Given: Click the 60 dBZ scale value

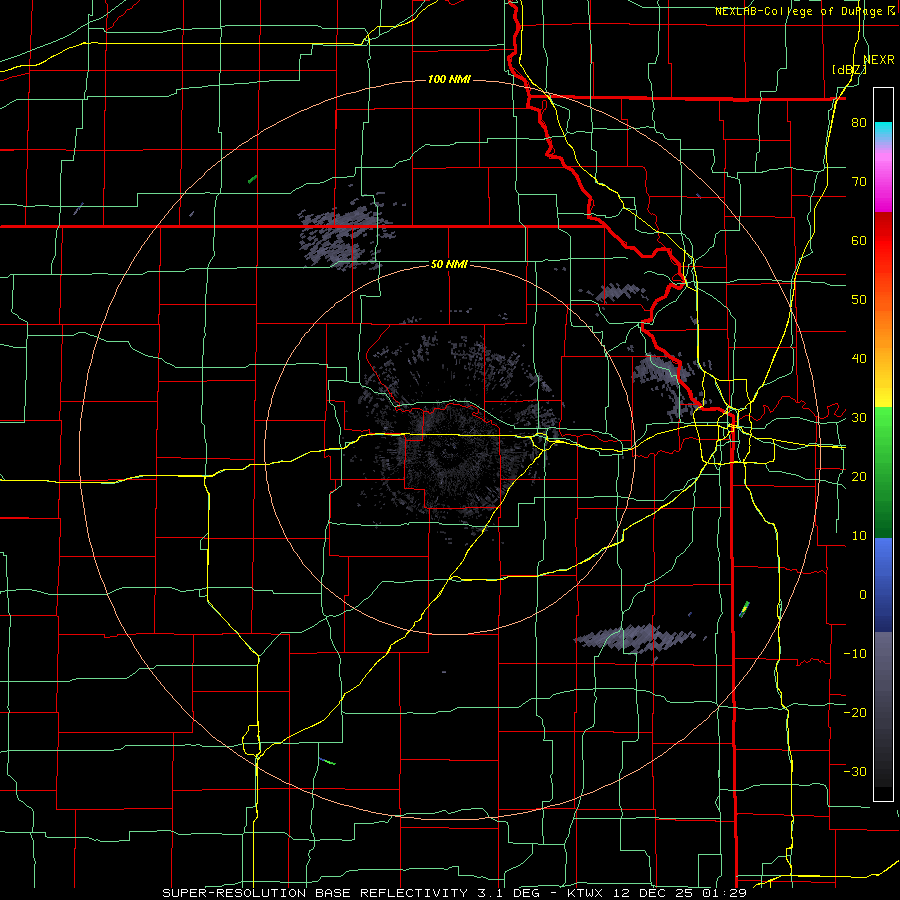Looking at the screenshot, I should click(859, 240).
